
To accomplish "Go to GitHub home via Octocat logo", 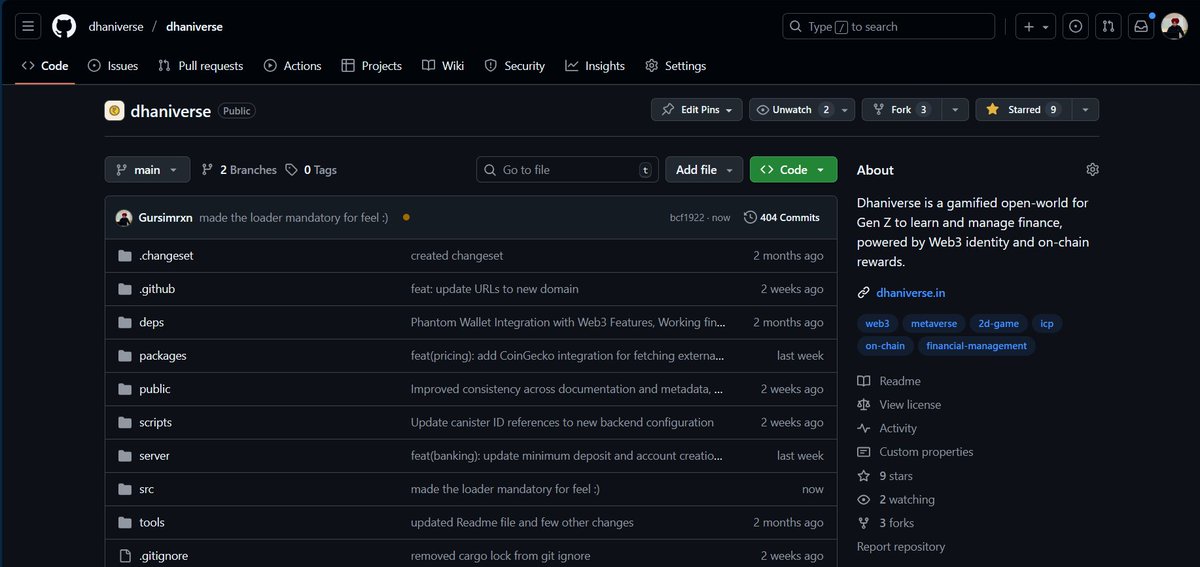I will [64, 27].
